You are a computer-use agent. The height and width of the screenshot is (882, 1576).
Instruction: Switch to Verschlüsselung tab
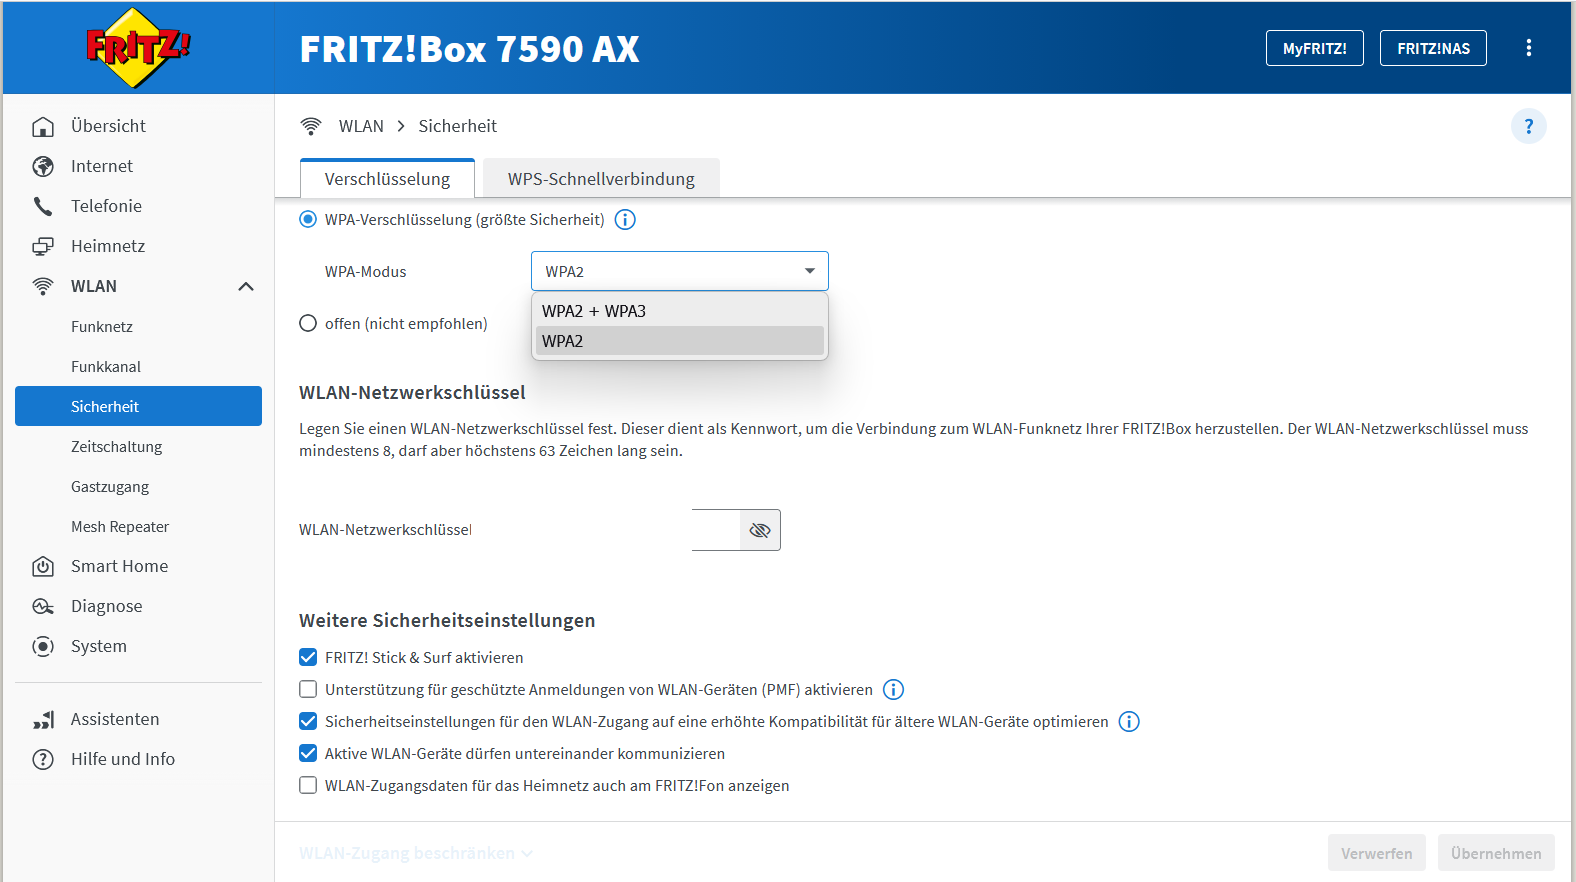tap(387, 178)
